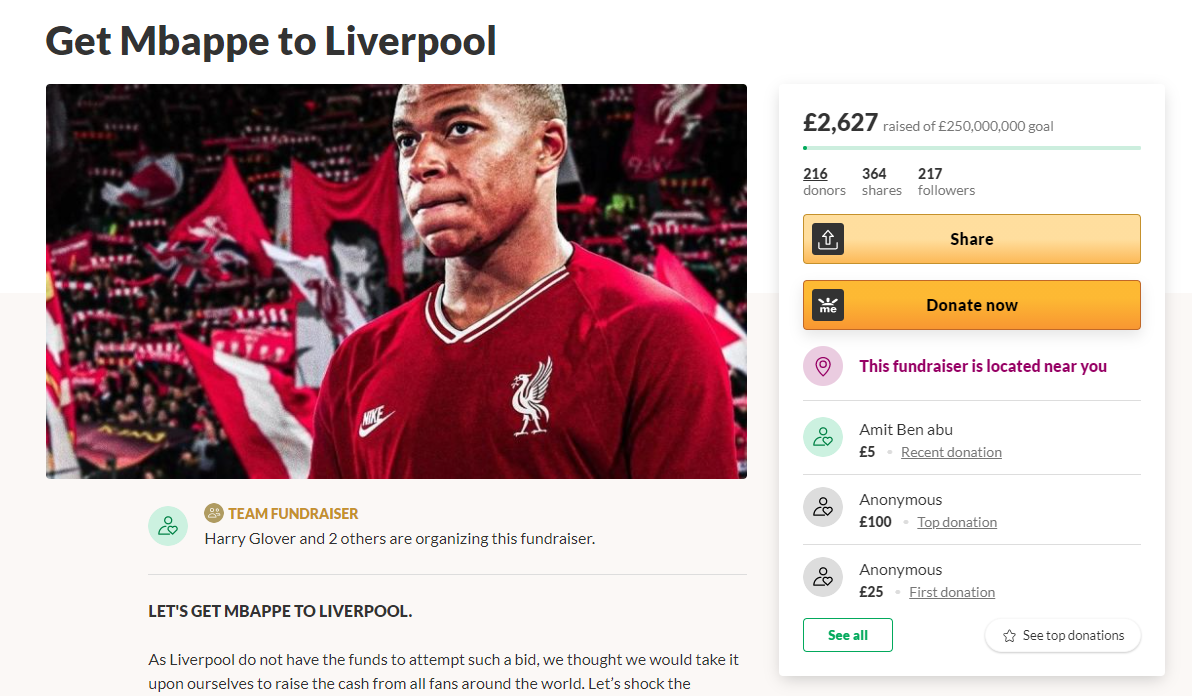The image size is (1192, 696).
Task: Click Amit Ben abu's green donor avatar
Action: [822, 437]
